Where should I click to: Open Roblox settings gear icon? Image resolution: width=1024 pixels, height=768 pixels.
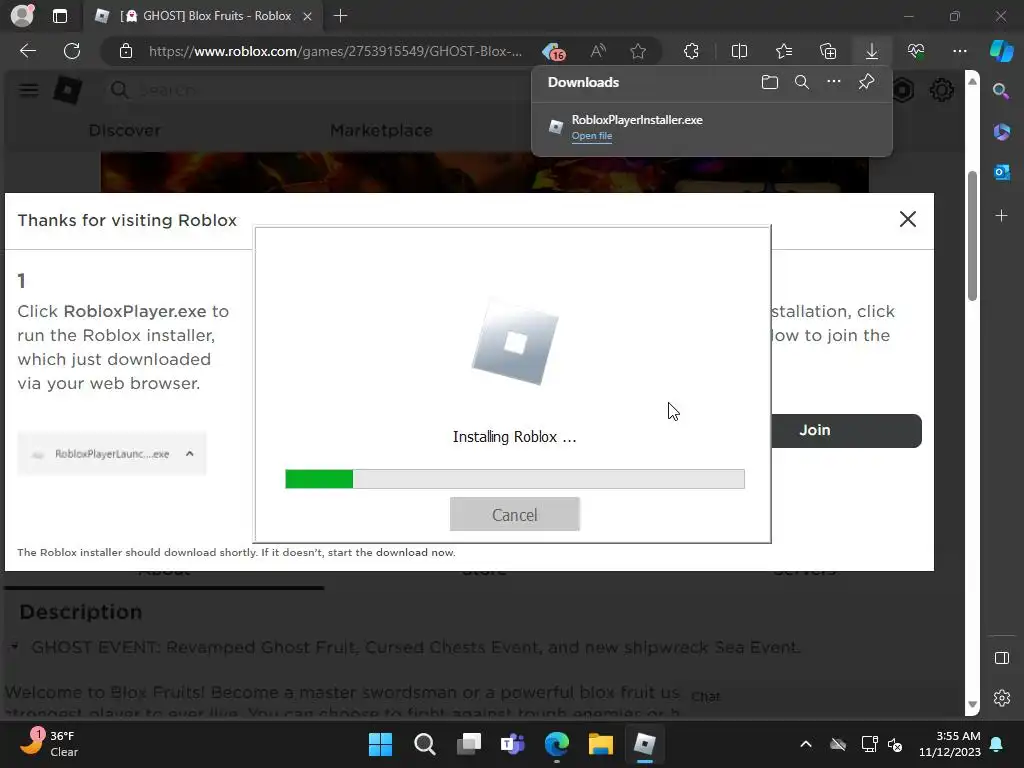tap(941, 90)
